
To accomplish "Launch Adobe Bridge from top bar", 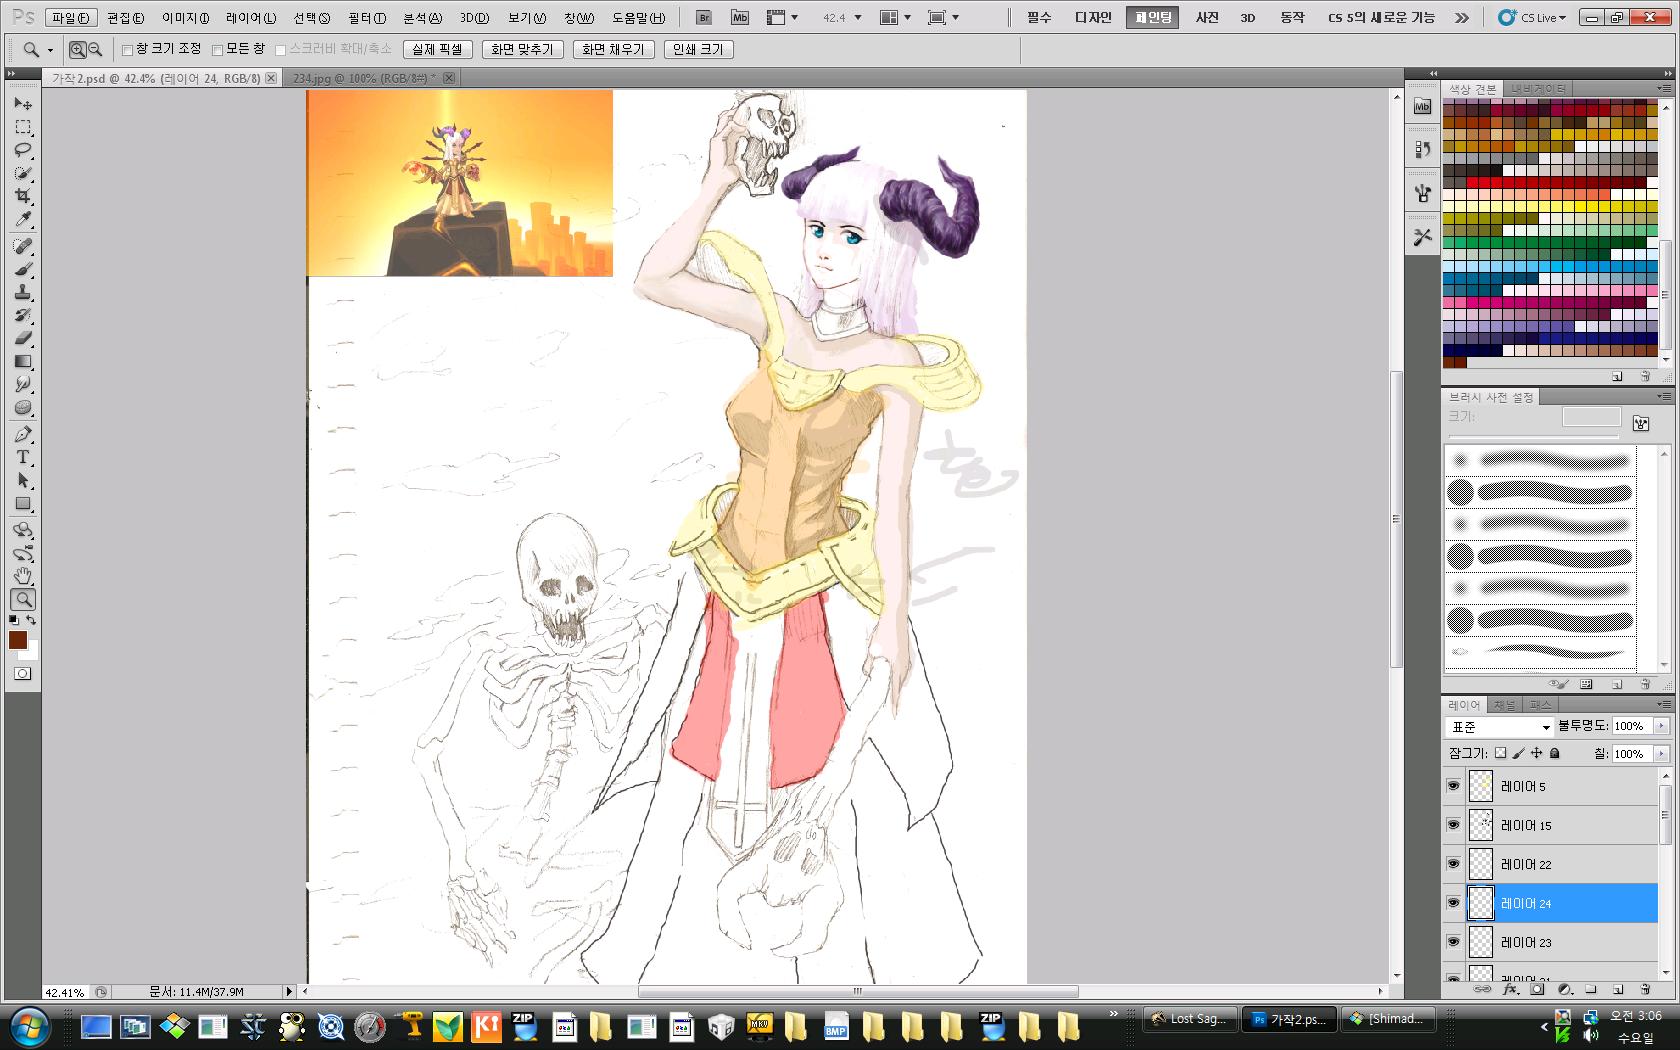I will tap(704, 17).
